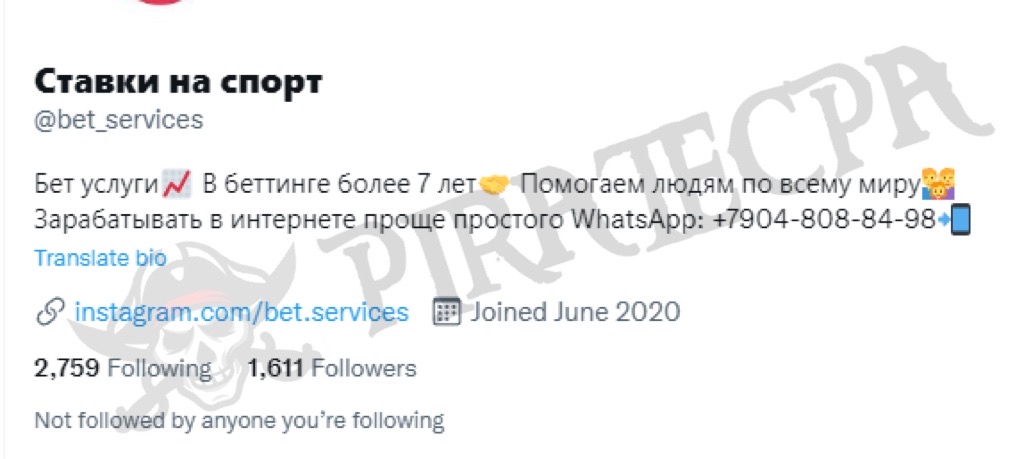This screenshot has height=459, width=1024.
Task: Click the WhatsApp number +7904-808-84-98
Action: (825, 221)
